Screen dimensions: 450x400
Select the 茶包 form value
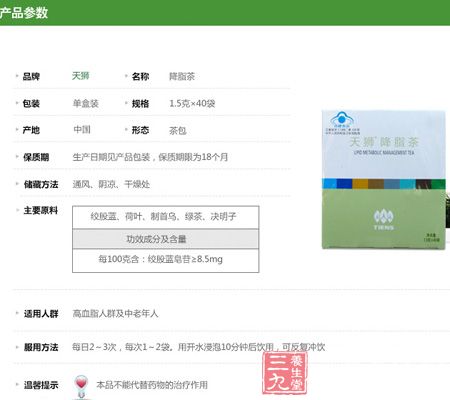(x=178, y=131)
